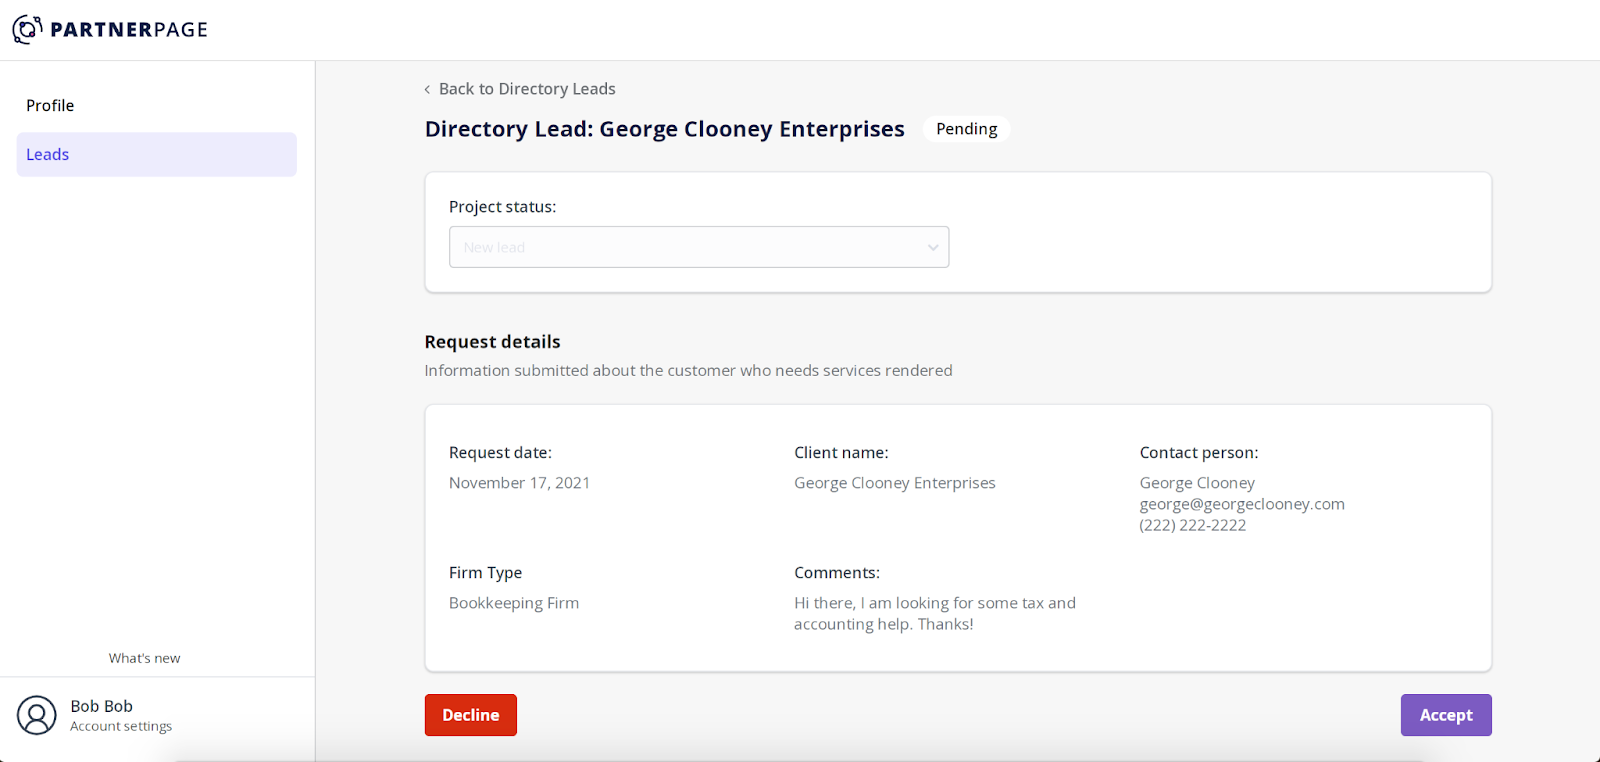Decline the directory lead
This screenshot has height=762, width=1600.
[471, 715]
